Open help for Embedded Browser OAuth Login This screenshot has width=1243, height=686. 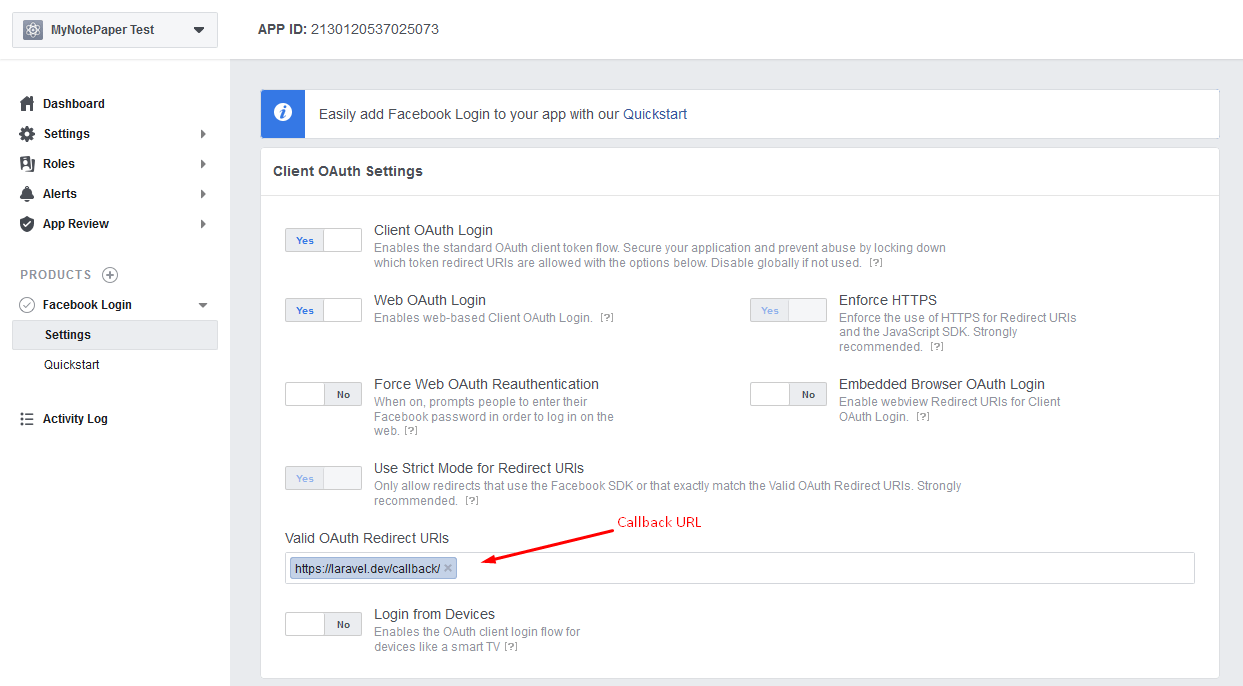(x=923, y=417)
